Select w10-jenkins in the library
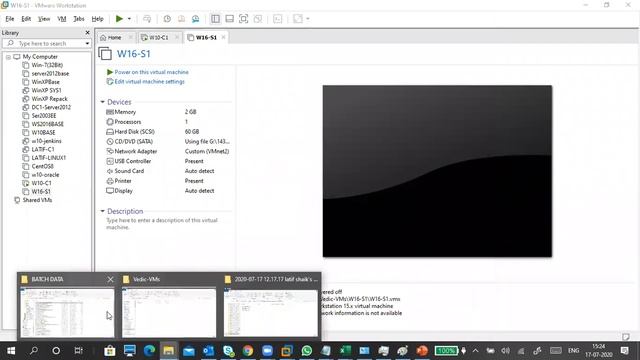The height and width of the screenshot is (360, 640). coord(42,141)
